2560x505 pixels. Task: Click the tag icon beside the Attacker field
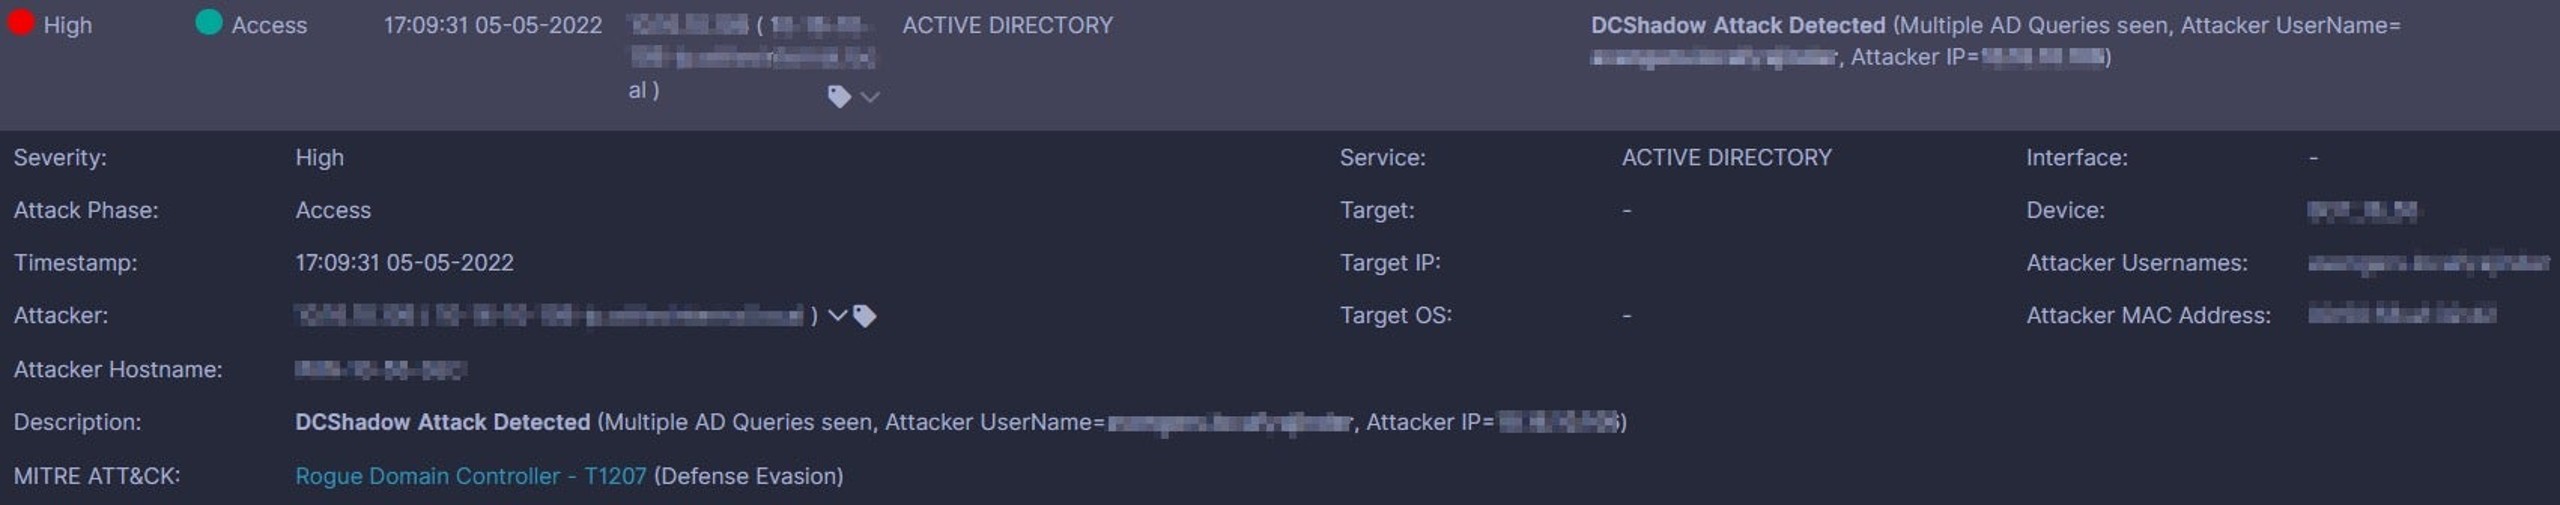point(865,316)
